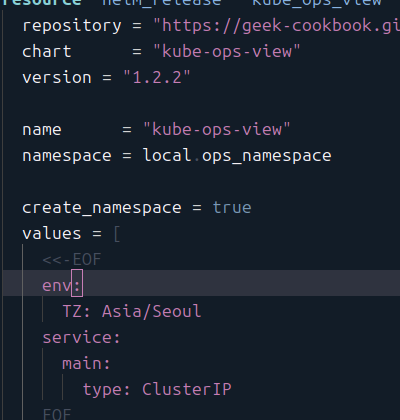This screenshot has width=400, height=420.
Task: Click the "values" attribute name
Action: (x=52, y=233)
